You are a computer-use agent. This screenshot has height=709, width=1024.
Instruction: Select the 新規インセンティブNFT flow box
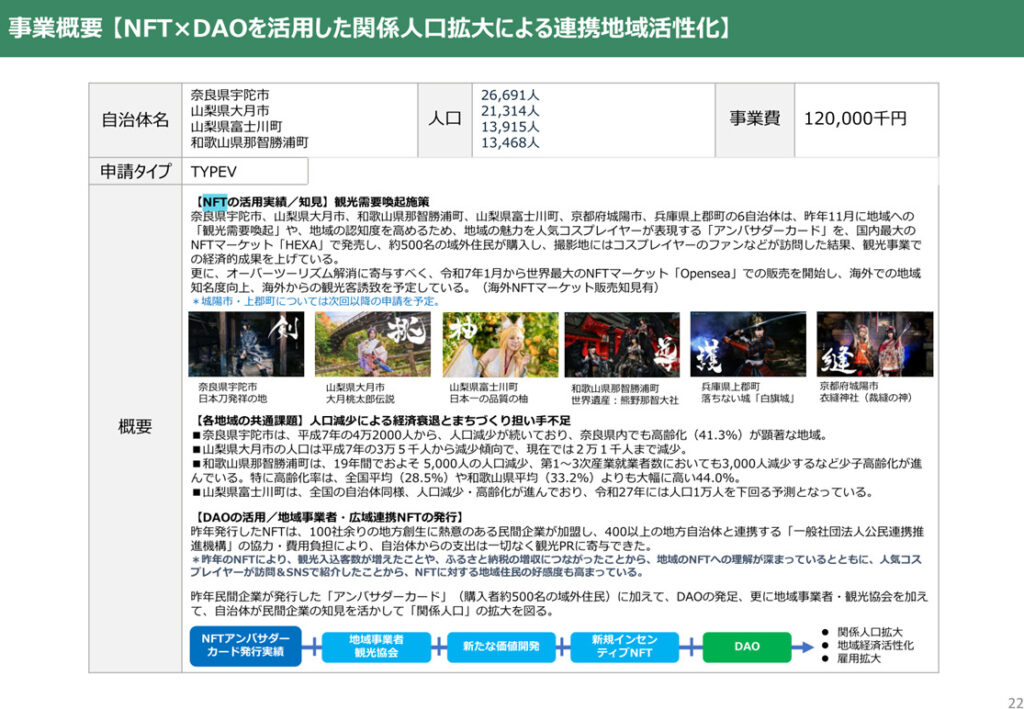coord(623,647)
